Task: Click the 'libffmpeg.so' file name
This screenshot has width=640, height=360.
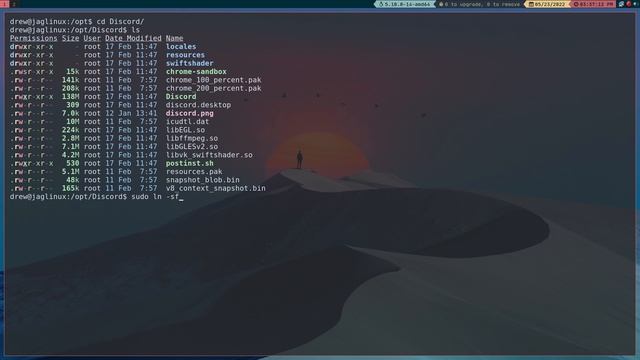Action: click(x=192, y=138)
